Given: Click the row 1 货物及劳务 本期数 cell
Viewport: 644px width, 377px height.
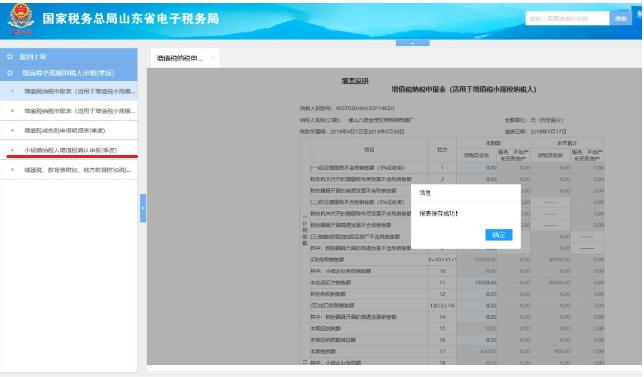Looking at the screenshot, I should pyautogui.click(x=477, y=168).
